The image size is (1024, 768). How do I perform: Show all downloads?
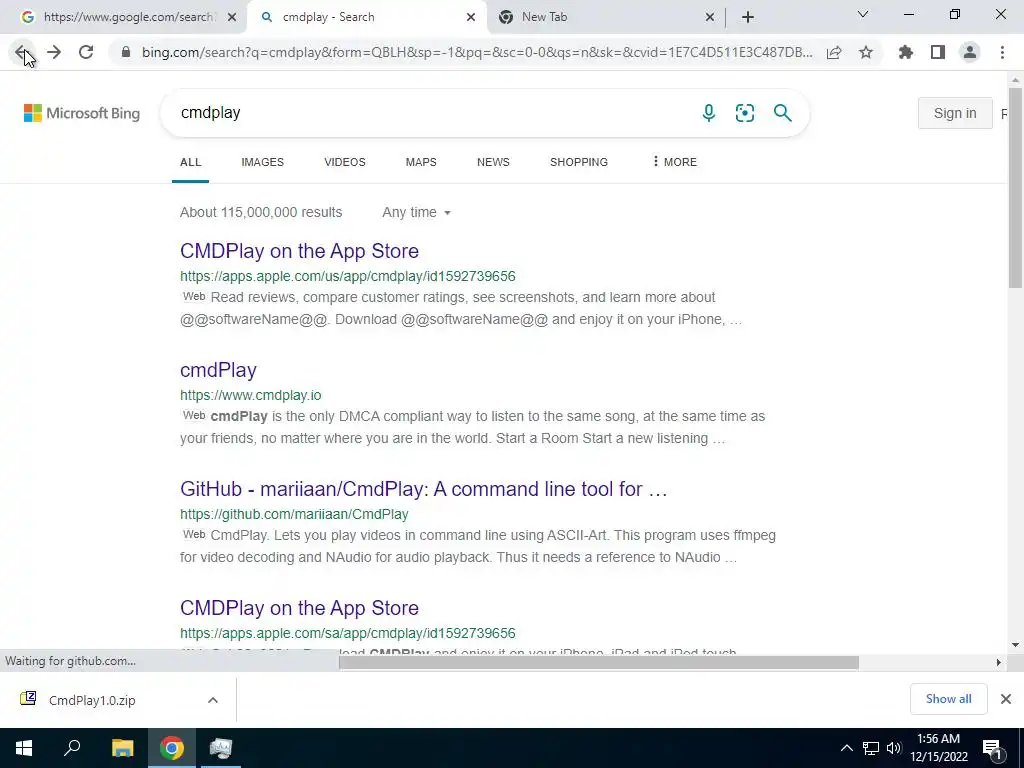(x=948, y=699)
